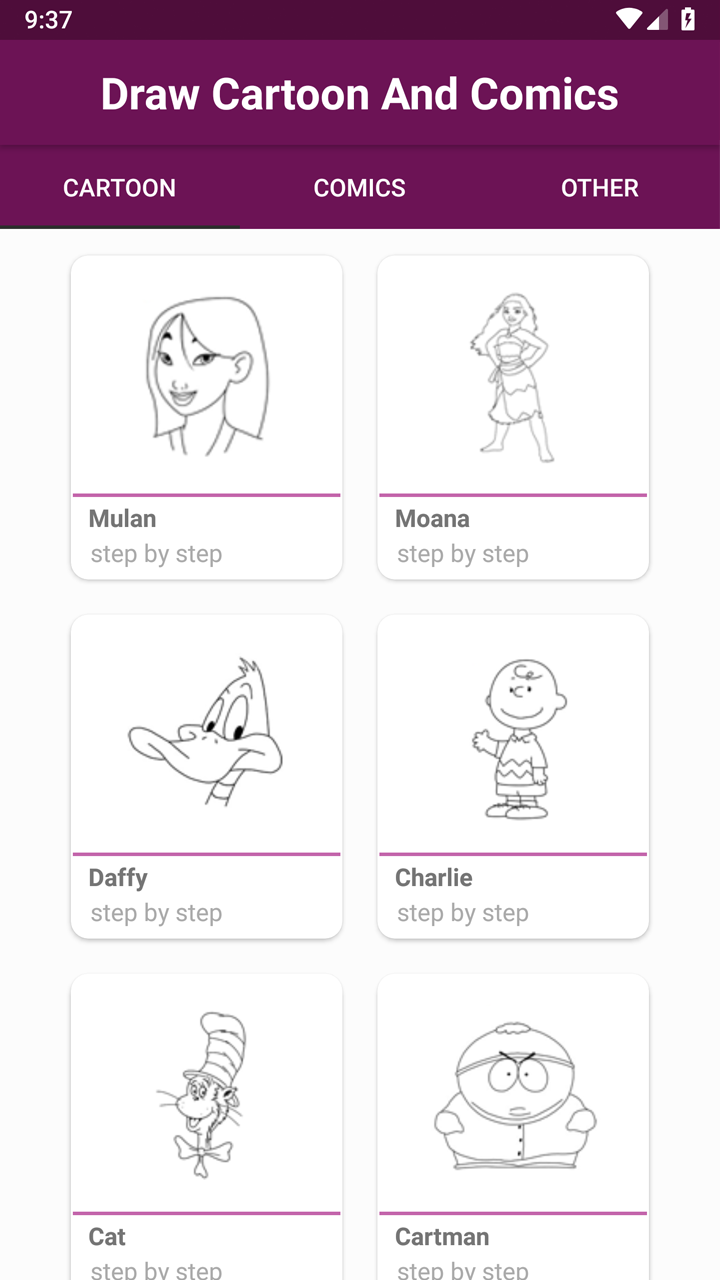
Task: Open the Mulan drawing thumbnail
Action: tap(207, 375)
